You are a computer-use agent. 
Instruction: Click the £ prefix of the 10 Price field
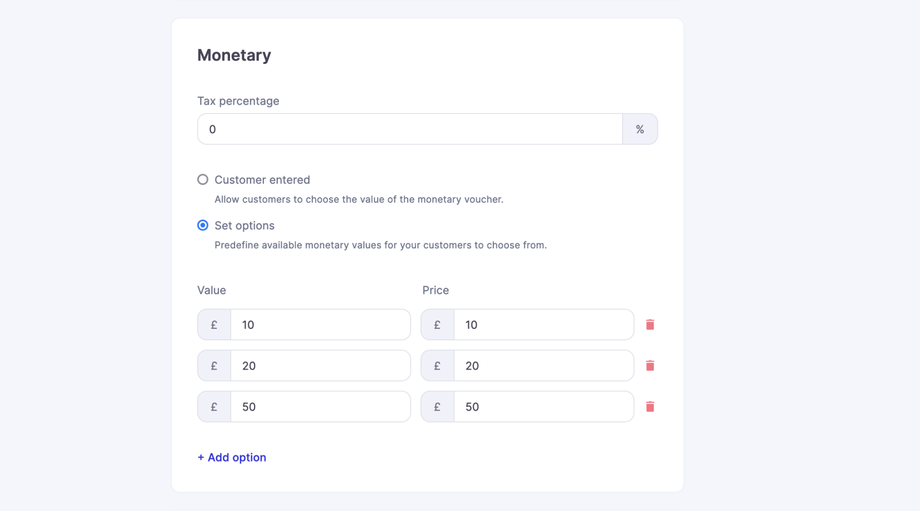(437, 325)
